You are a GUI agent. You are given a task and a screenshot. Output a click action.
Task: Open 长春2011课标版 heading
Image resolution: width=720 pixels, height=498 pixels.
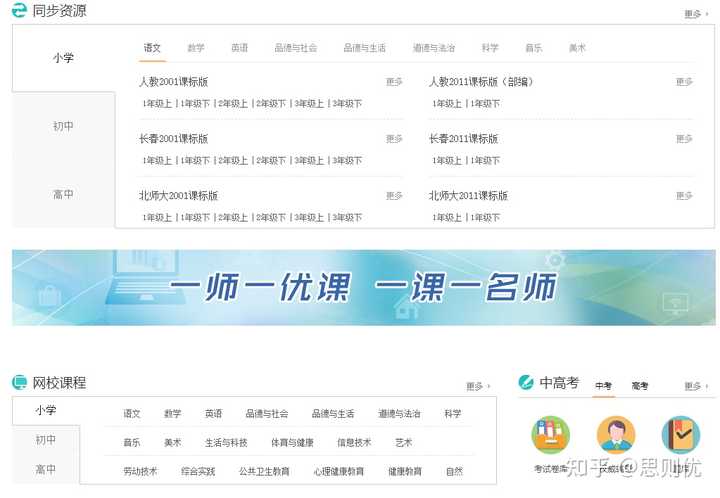463,139
